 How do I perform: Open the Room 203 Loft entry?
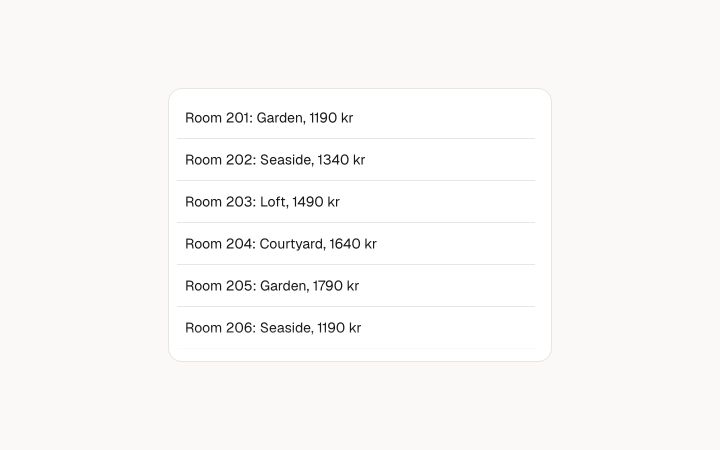pyautogui.click(x=356, y=202)
